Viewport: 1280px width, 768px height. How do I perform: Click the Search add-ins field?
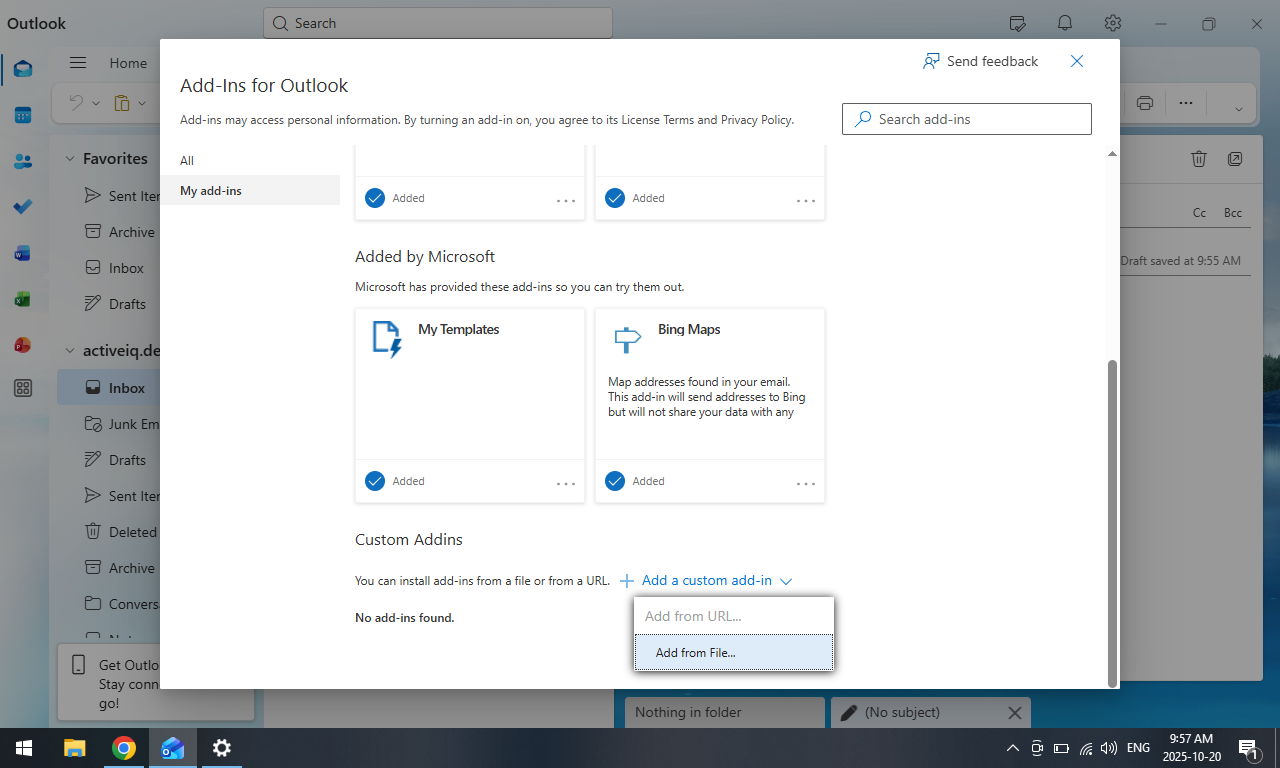(x=966, y=119)
